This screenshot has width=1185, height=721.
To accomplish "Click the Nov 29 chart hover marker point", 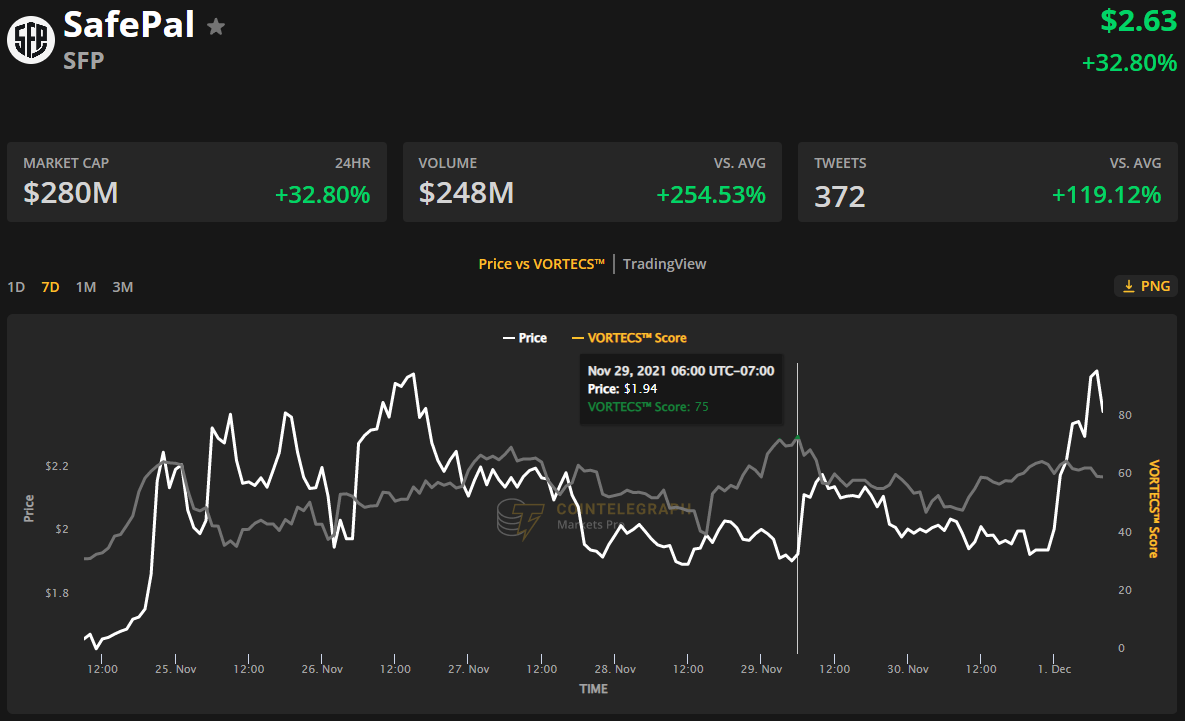I will click(x=797, y=438).
